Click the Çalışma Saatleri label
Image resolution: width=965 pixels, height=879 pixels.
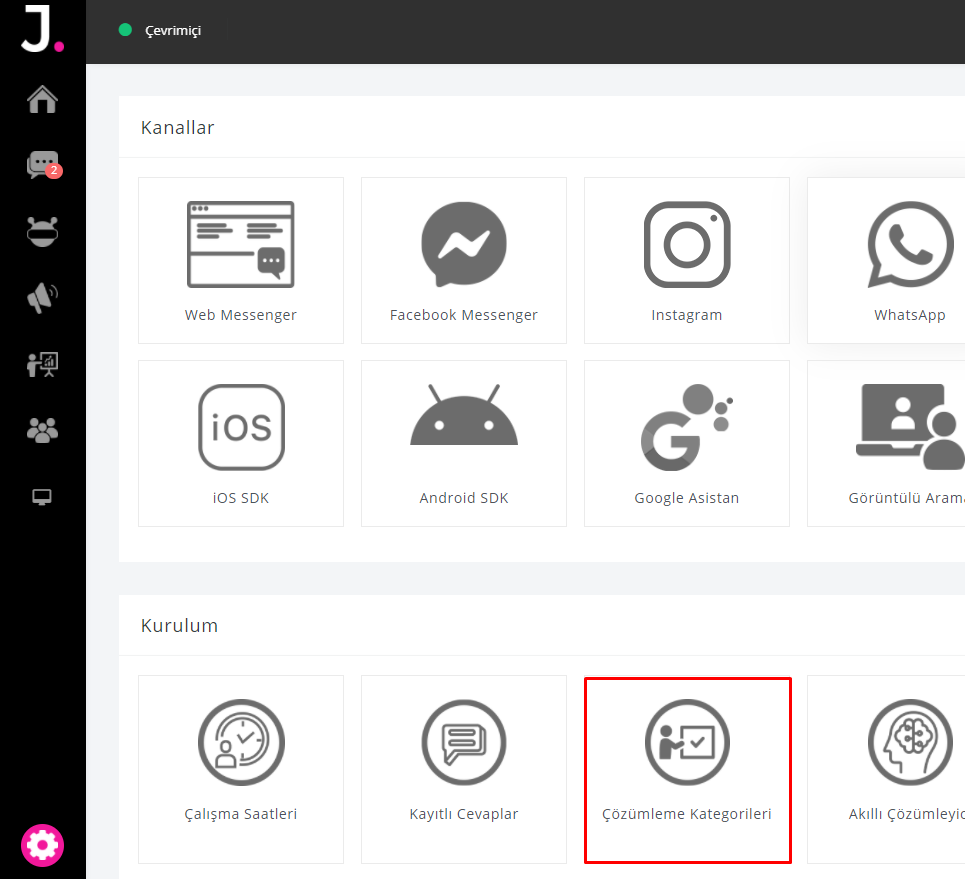(x=241, y=814)
